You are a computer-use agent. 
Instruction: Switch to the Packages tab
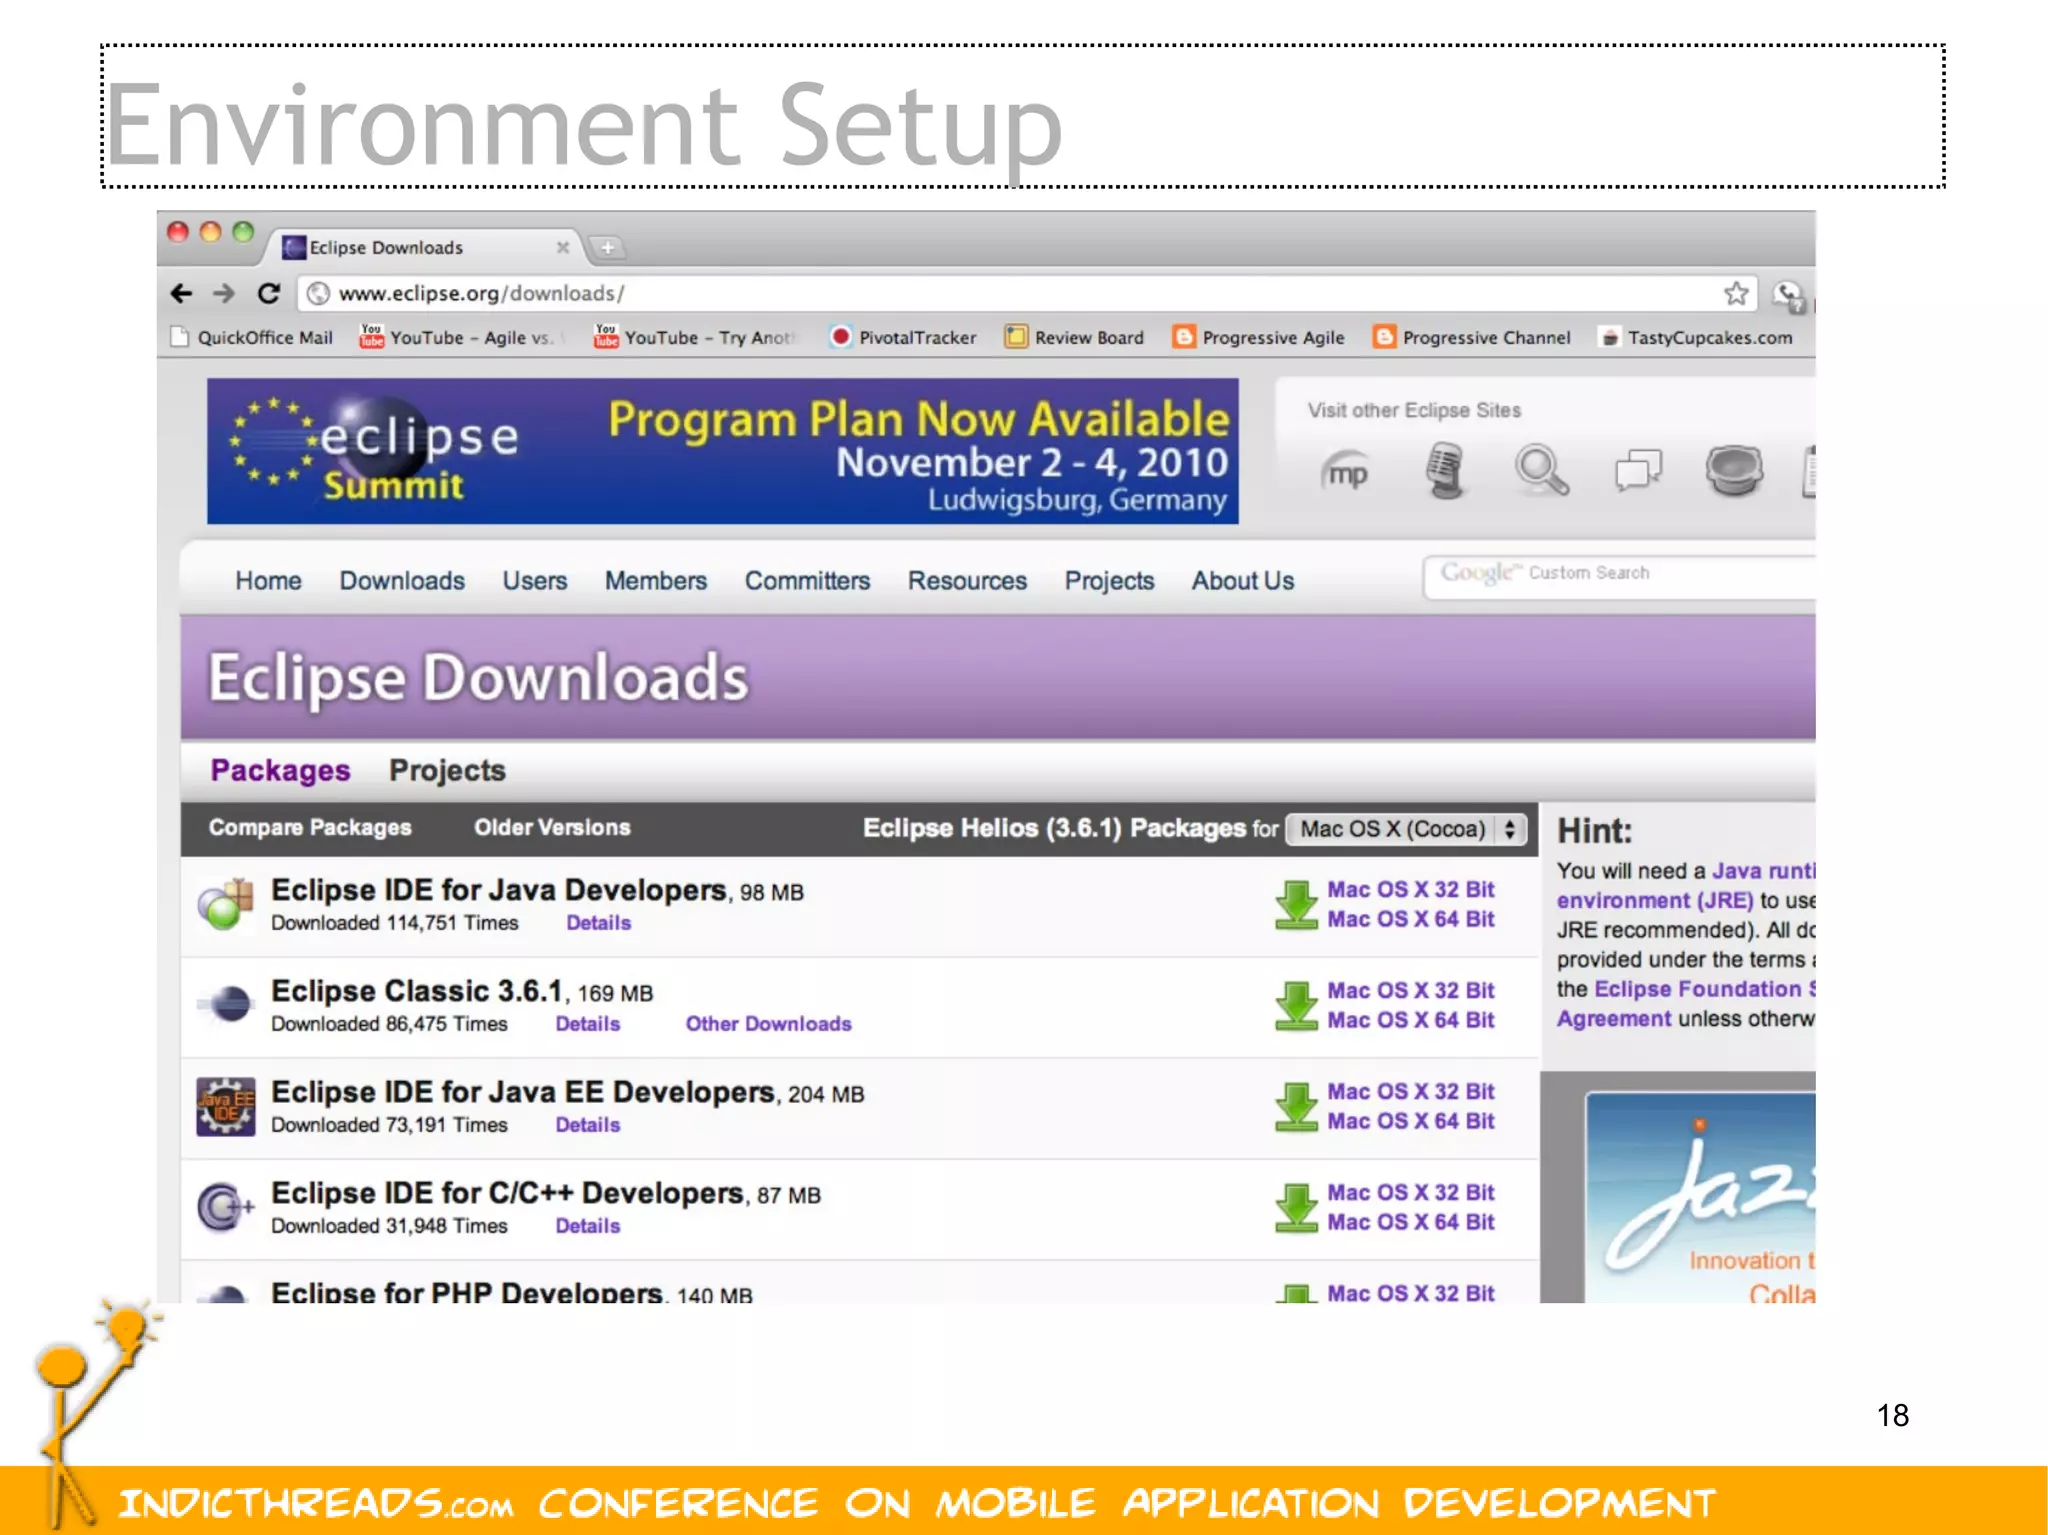coord(280,770)
